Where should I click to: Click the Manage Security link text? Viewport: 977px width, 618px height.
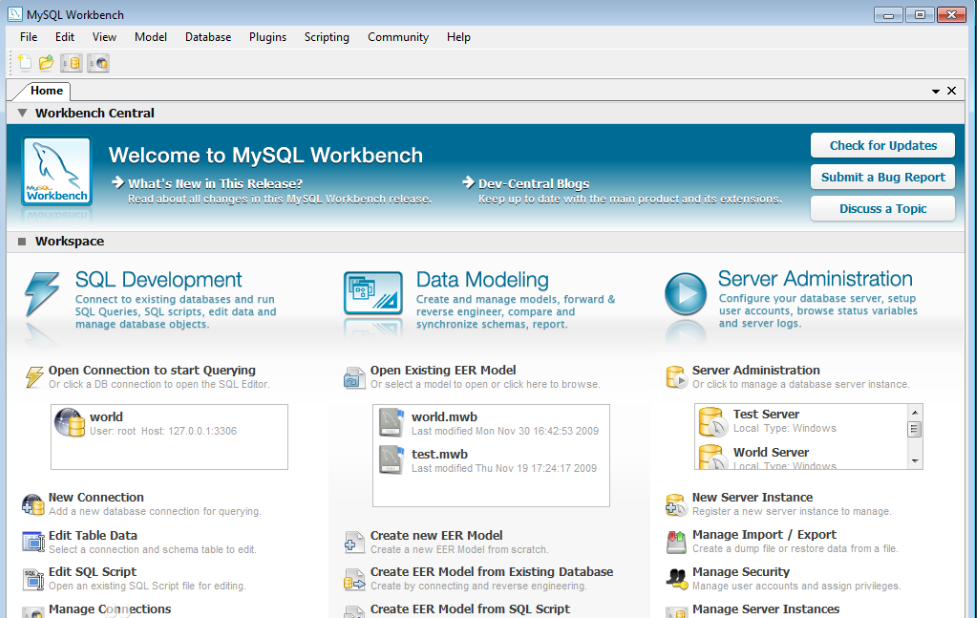pos(741,572)
